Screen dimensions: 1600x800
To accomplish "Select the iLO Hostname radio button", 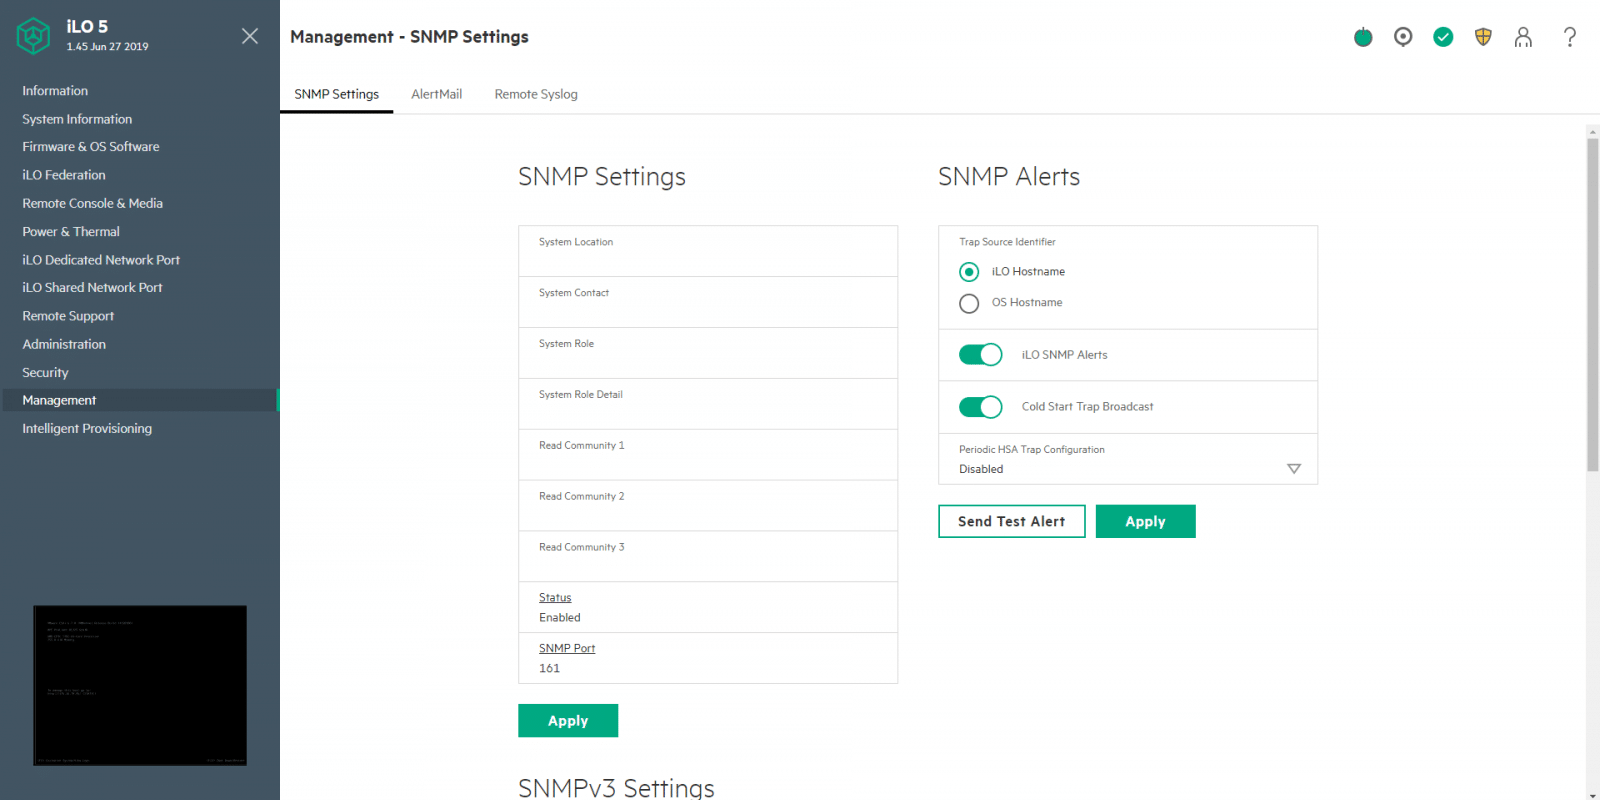I will tap(969, 272).
